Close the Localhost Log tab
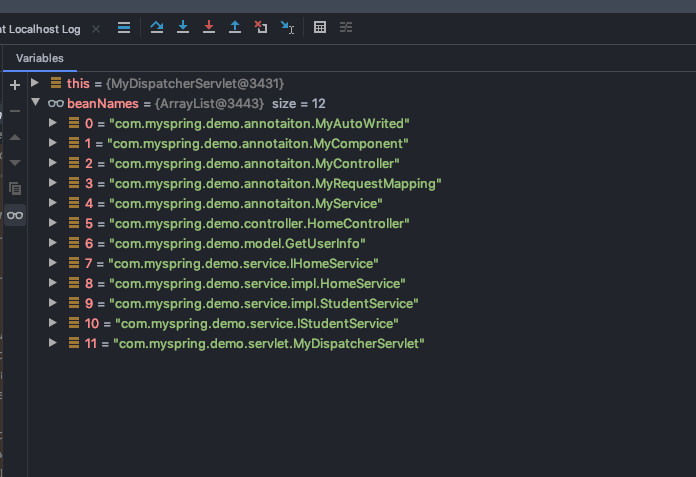Image resolution: width=696 pixels, height=477 pixels. pyautogui.click(x=96, y=29)
